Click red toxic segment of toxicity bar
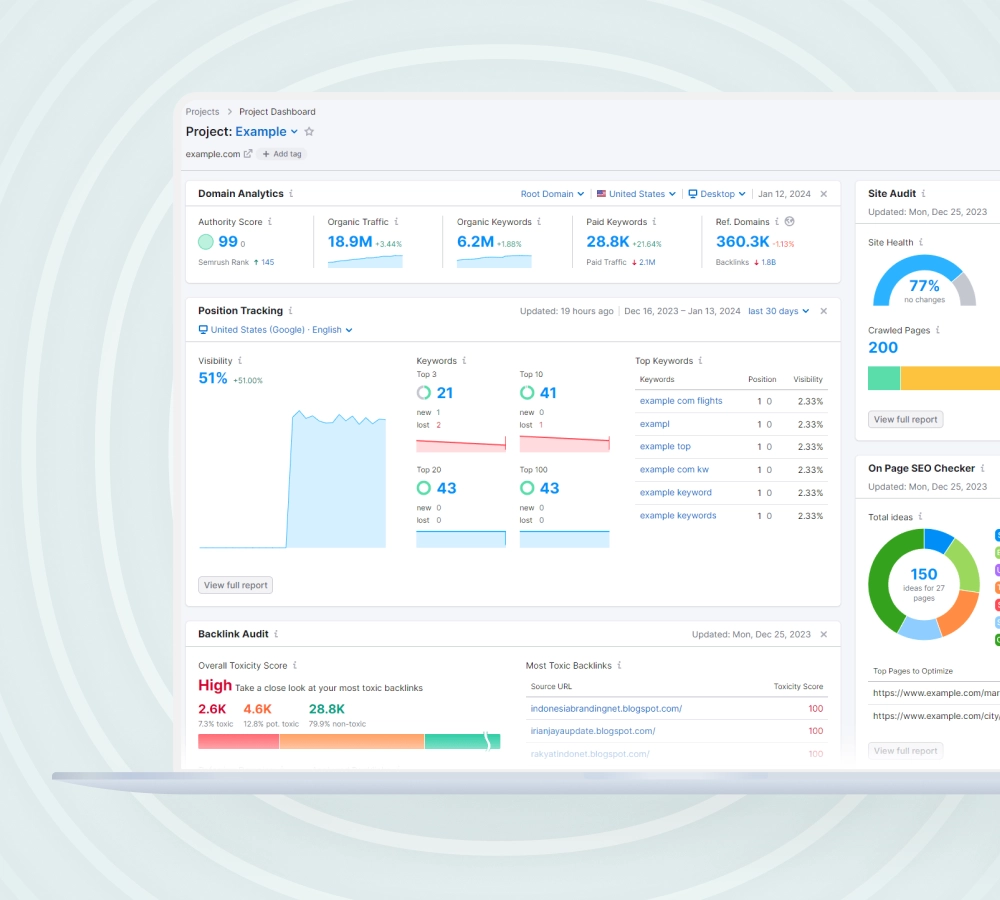Viewport: 1000px width, 900px height. pos(239,741)
